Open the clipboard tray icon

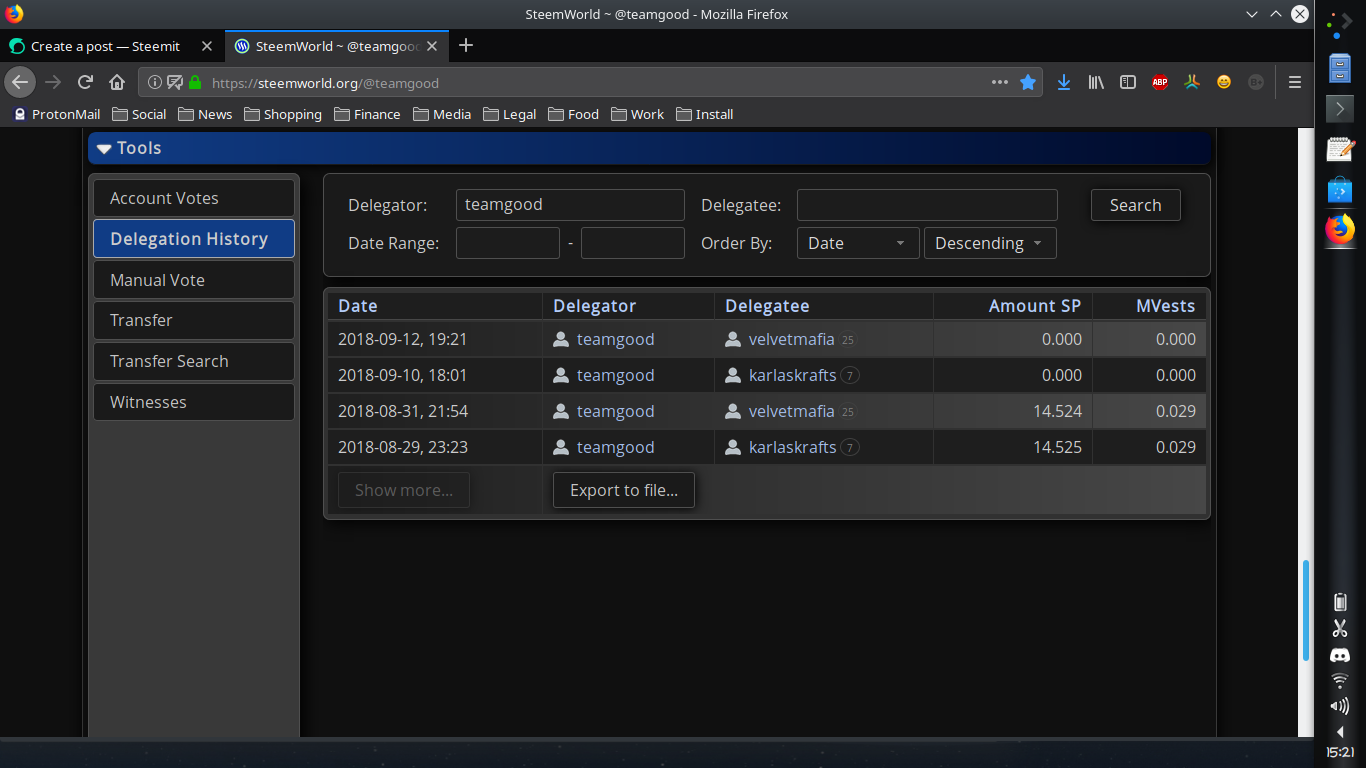pos(1340,602)
